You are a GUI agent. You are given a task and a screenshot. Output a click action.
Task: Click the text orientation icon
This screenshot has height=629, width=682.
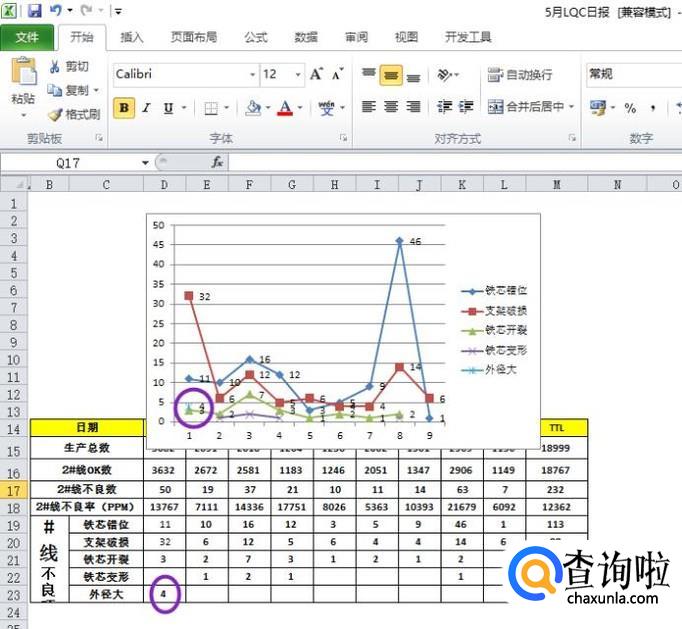point(445,75)
